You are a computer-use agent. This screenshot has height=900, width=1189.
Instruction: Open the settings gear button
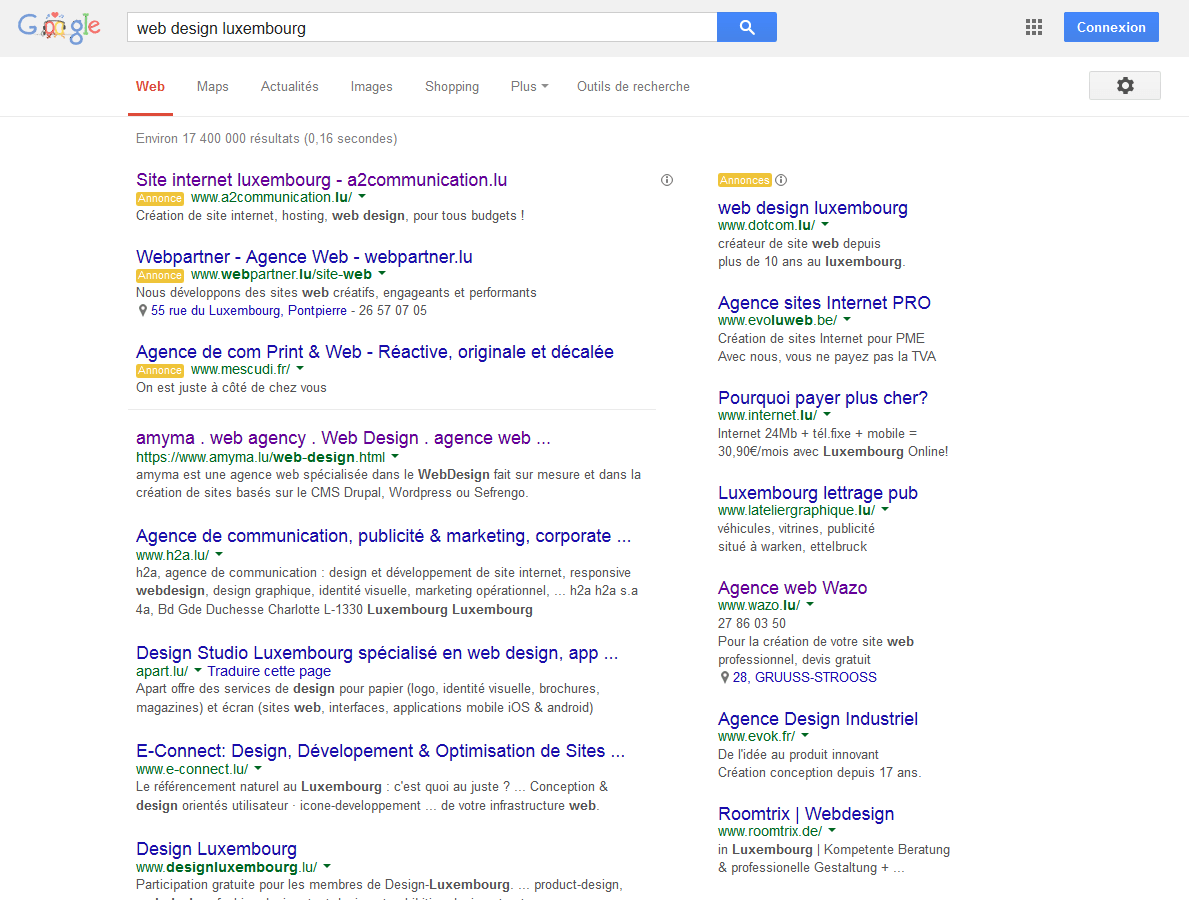[x=1125, y=86]
